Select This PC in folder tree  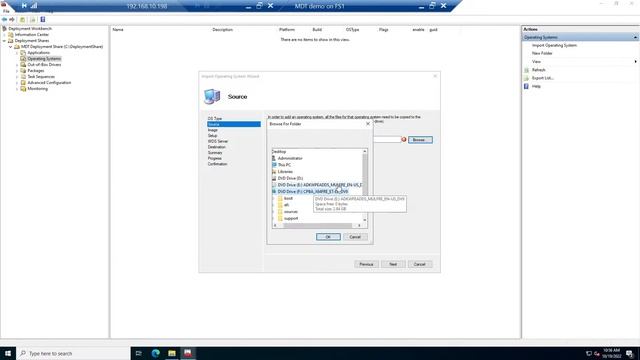[284, 165]
